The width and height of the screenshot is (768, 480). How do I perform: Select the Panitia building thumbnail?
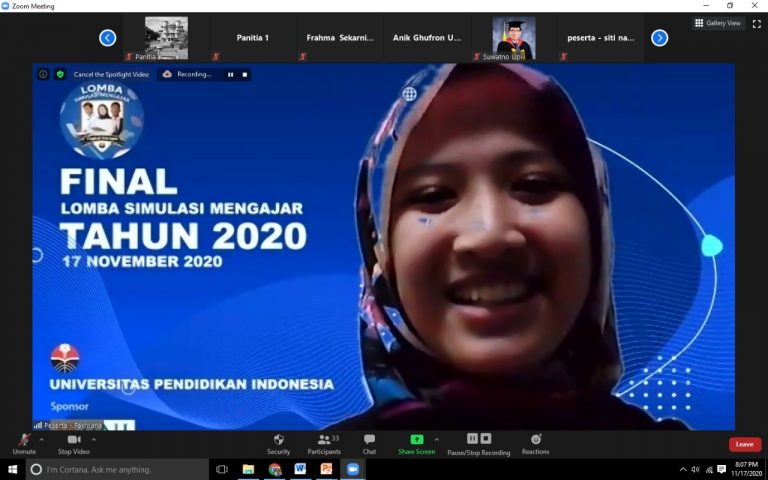pos(167,38)
